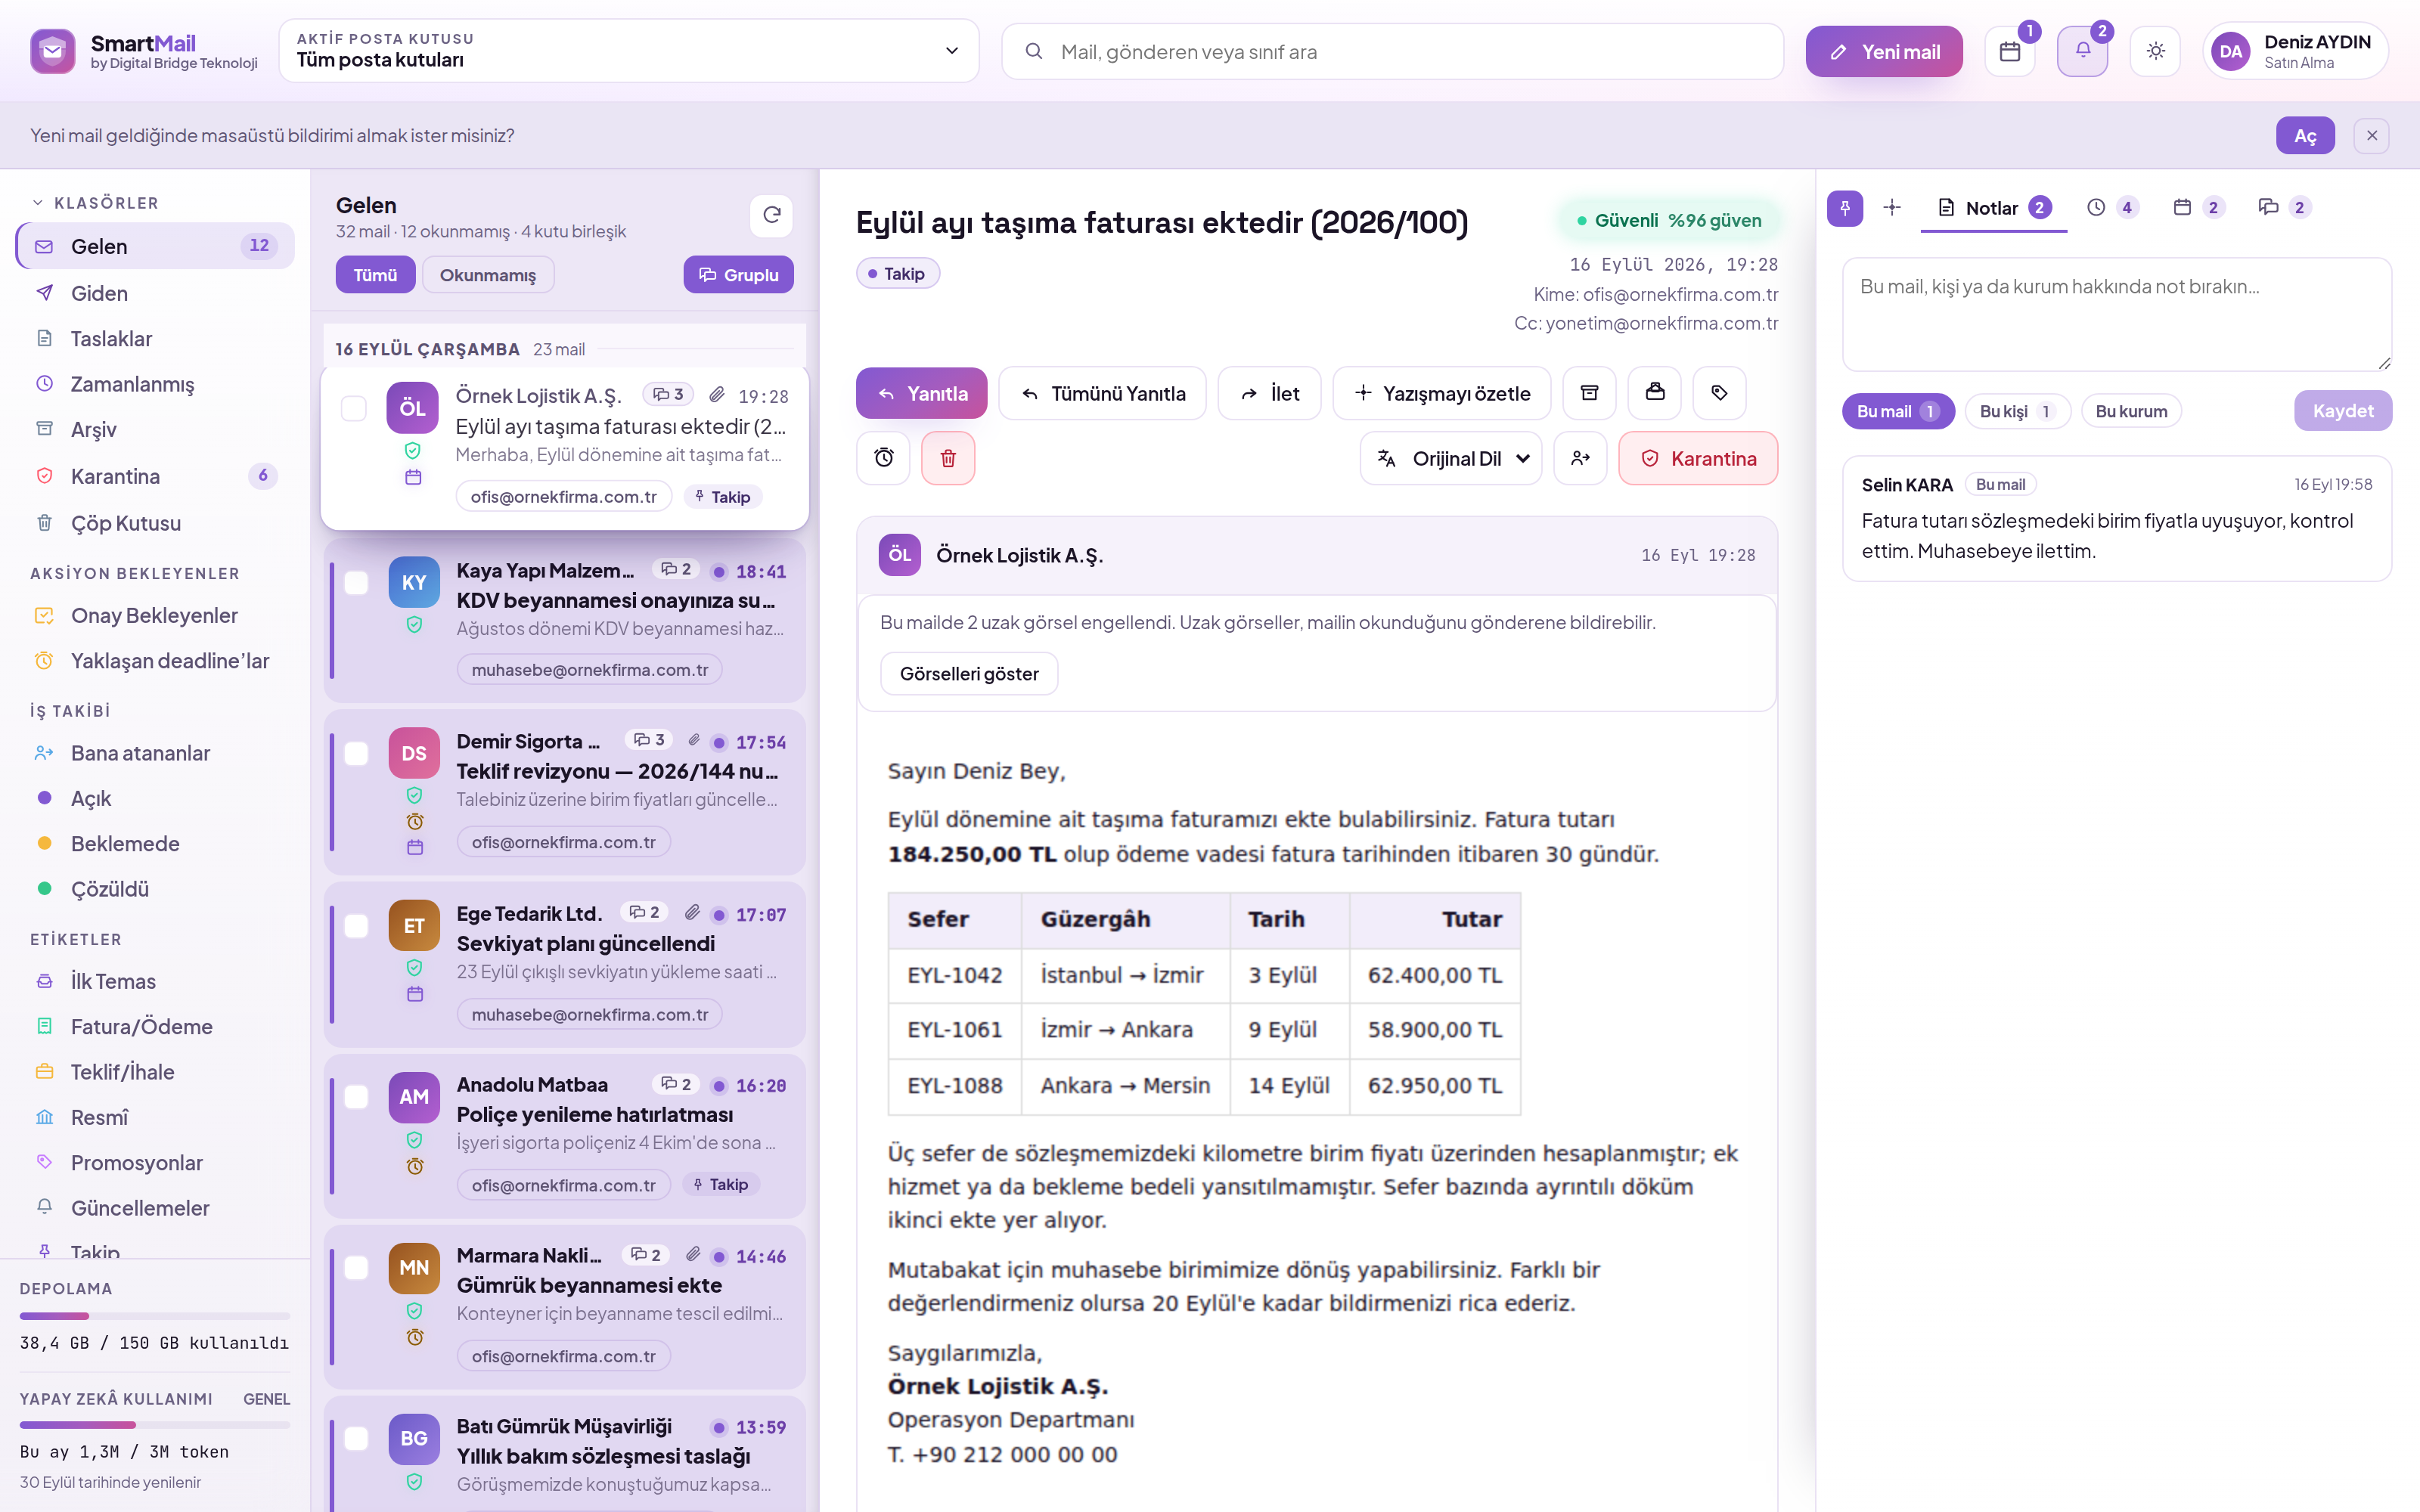This screenshot has height=1512, width=2420.
Task: Add a label with the tag icon
Action: coord(1719,393)
